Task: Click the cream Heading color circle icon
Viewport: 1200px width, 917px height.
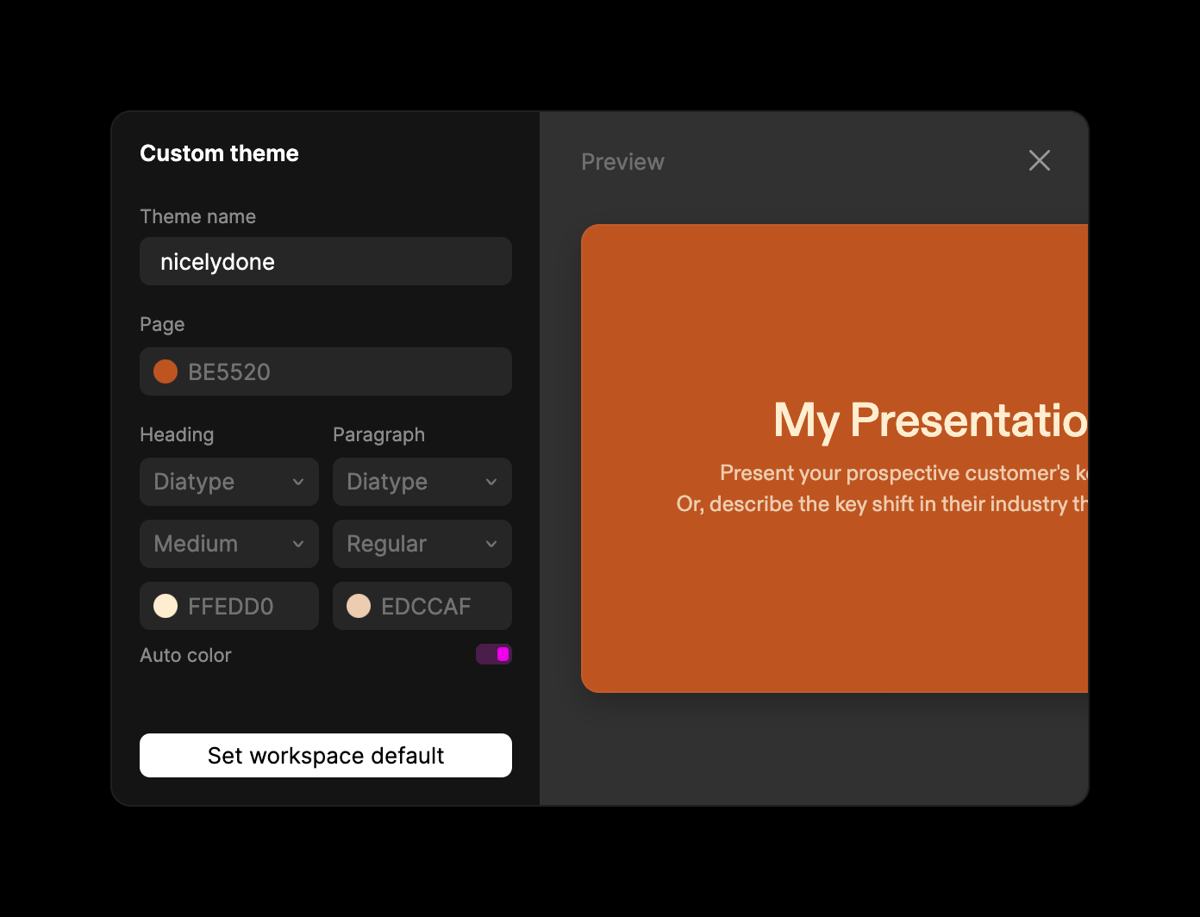Action: tap(165, 605)
